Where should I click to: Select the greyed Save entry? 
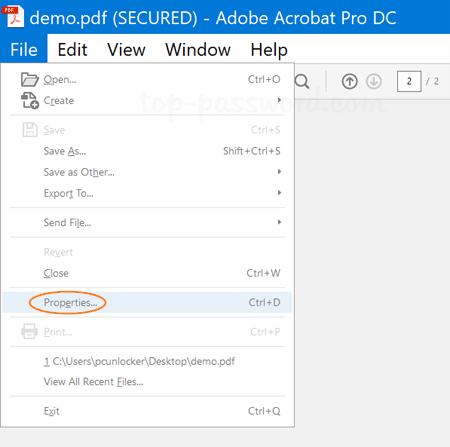147,130
